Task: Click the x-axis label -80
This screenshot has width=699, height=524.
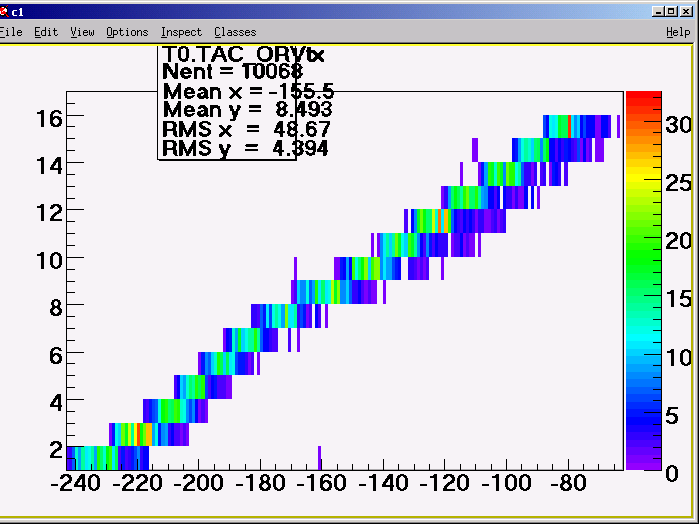Action: (568, 483)
